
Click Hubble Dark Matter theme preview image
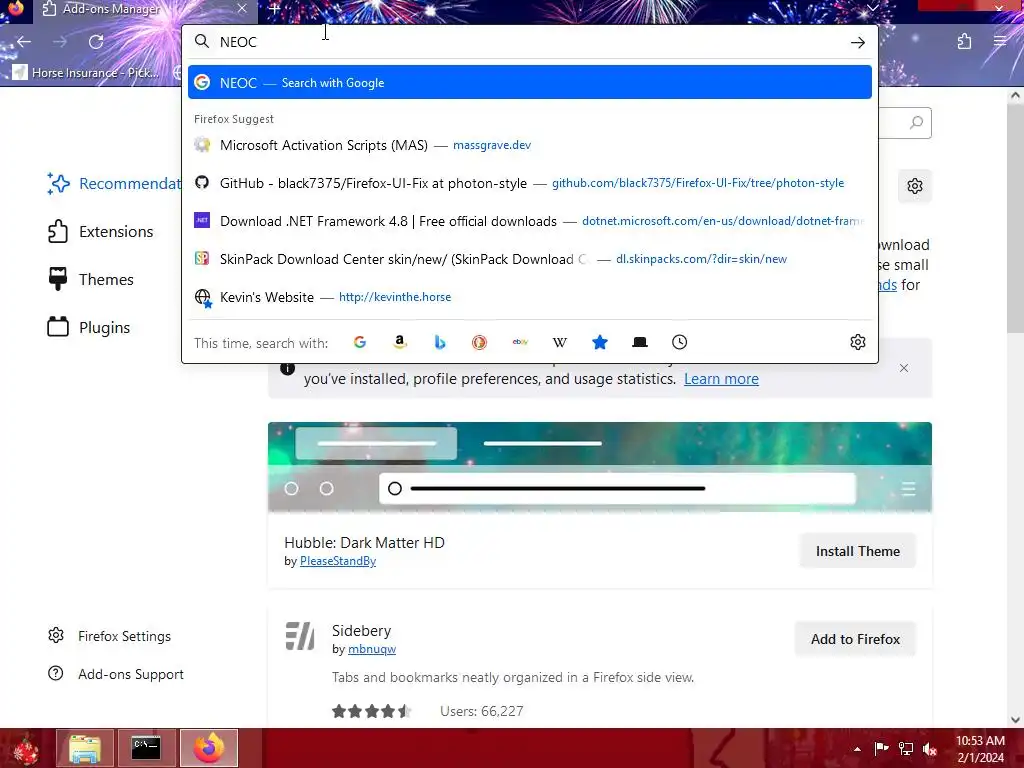click(600, 467)
